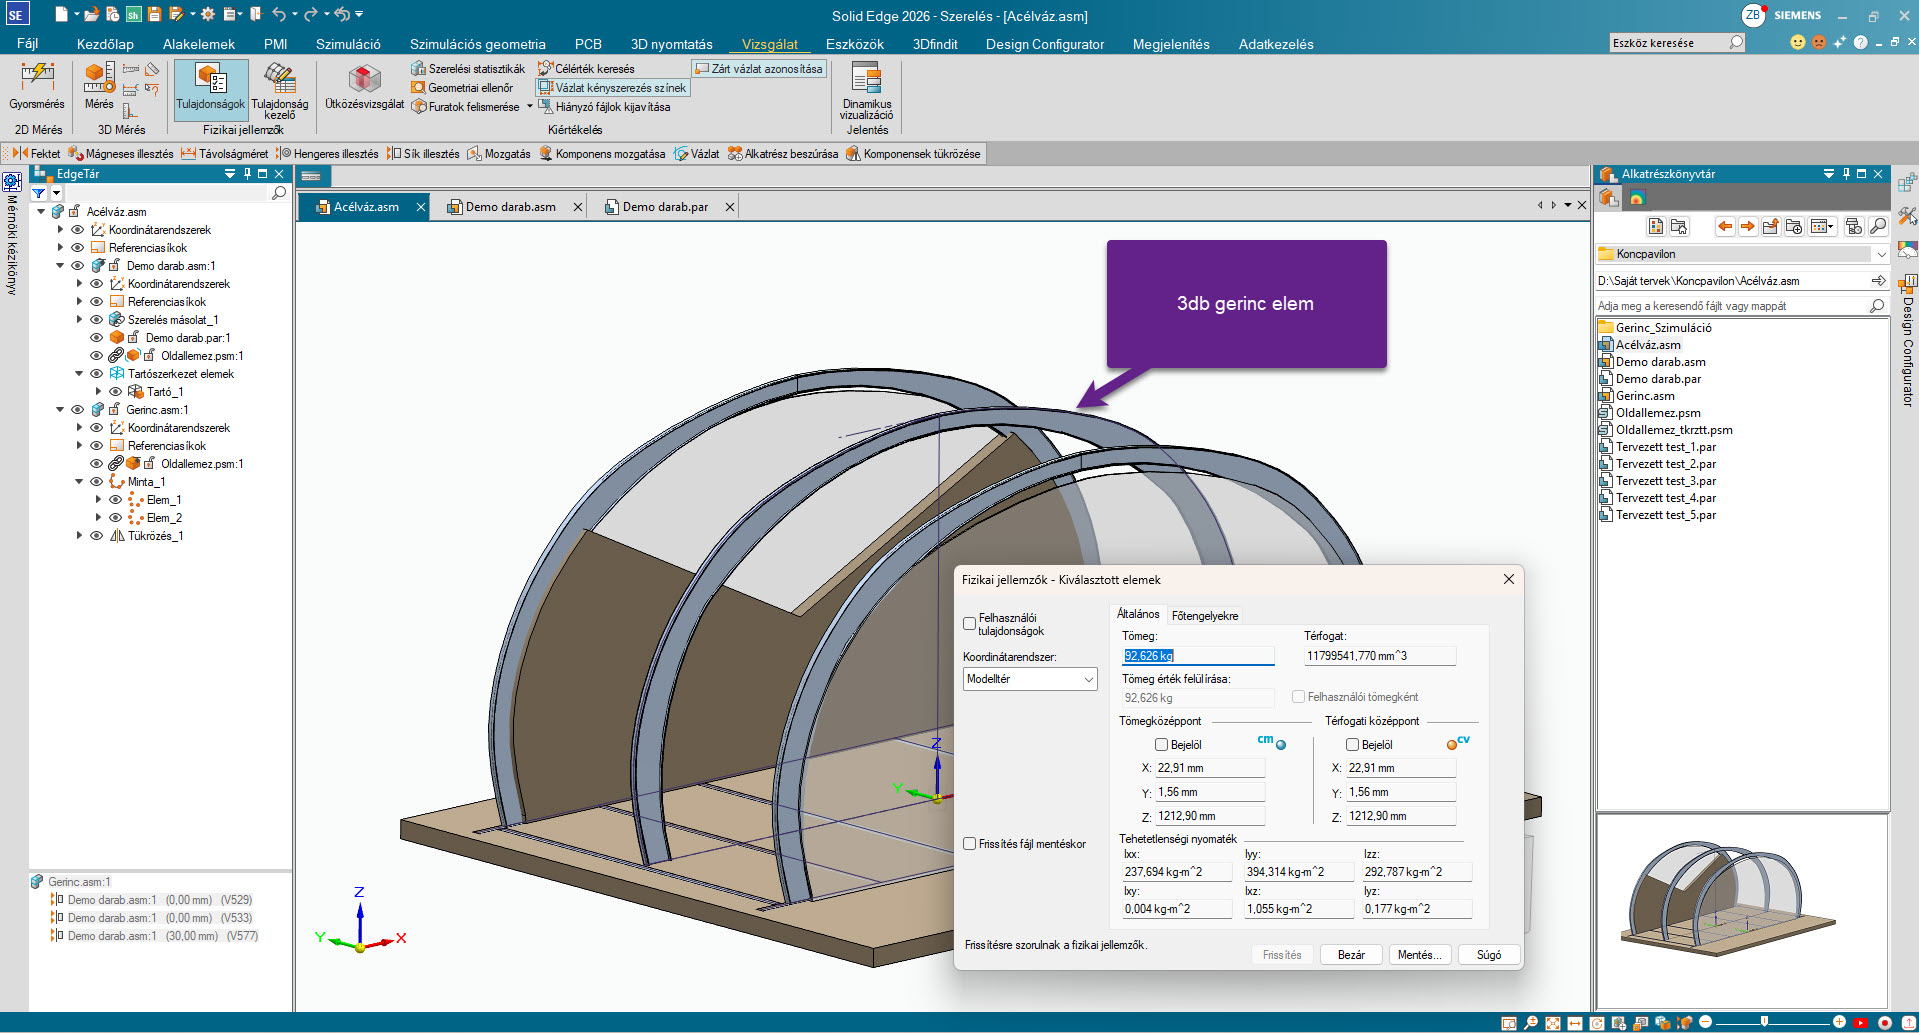
Task: Launch Célérték keresés goal seek
Action: 586,69
